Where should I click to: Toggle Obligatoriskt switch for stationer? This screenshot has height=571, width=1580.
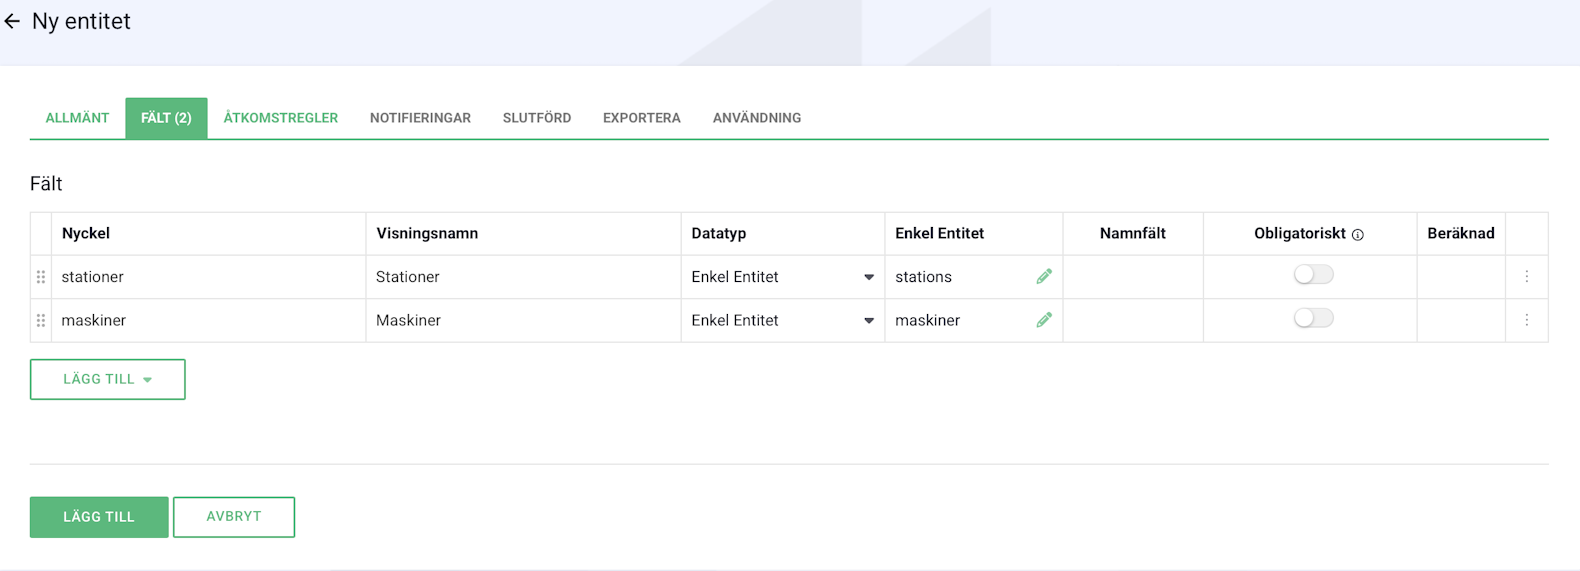point(1313,274)
